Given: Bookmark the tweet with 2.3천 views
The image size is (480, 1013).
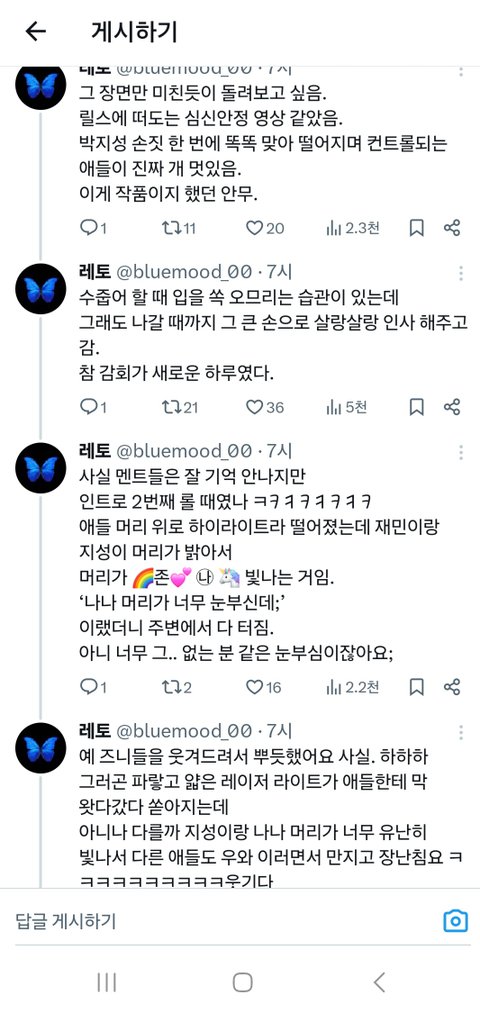Looking at the screenshot, I should (417, 227).
